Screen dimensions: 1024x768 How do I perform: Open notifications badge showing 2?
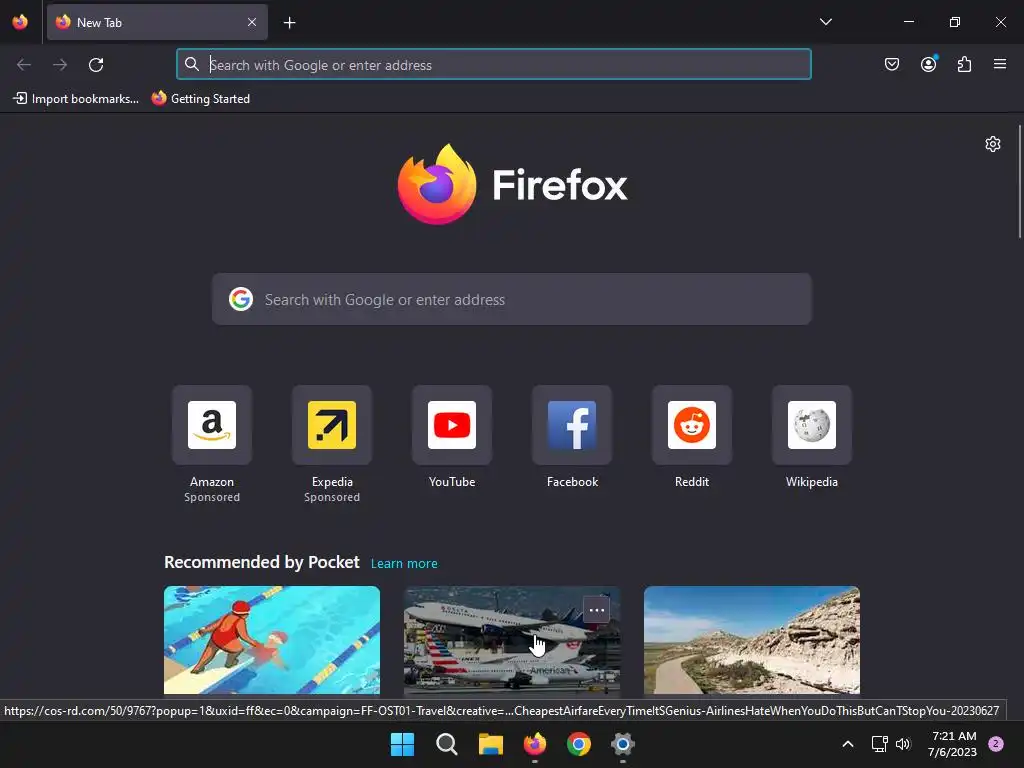click(x=996, y=744)
